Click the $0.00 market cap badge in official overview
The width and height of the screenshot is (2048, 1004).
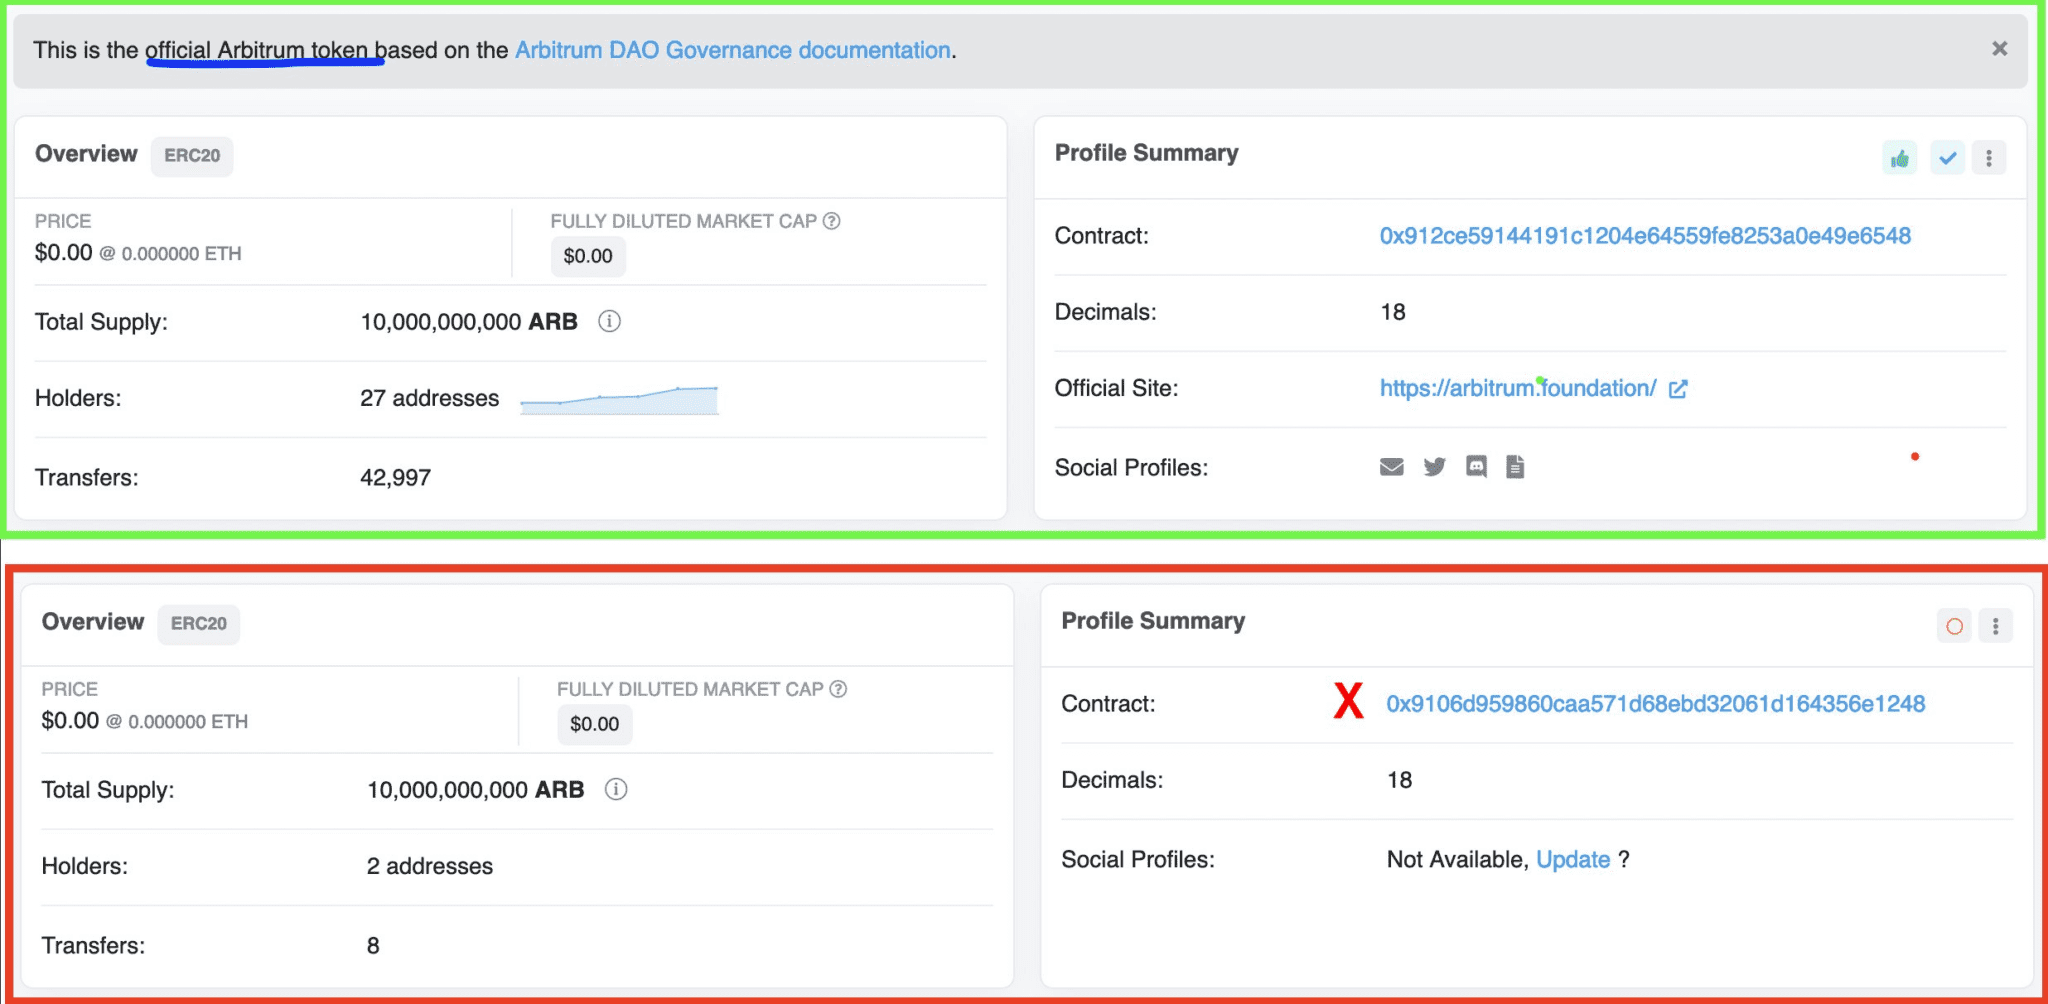tap(588, 256)
